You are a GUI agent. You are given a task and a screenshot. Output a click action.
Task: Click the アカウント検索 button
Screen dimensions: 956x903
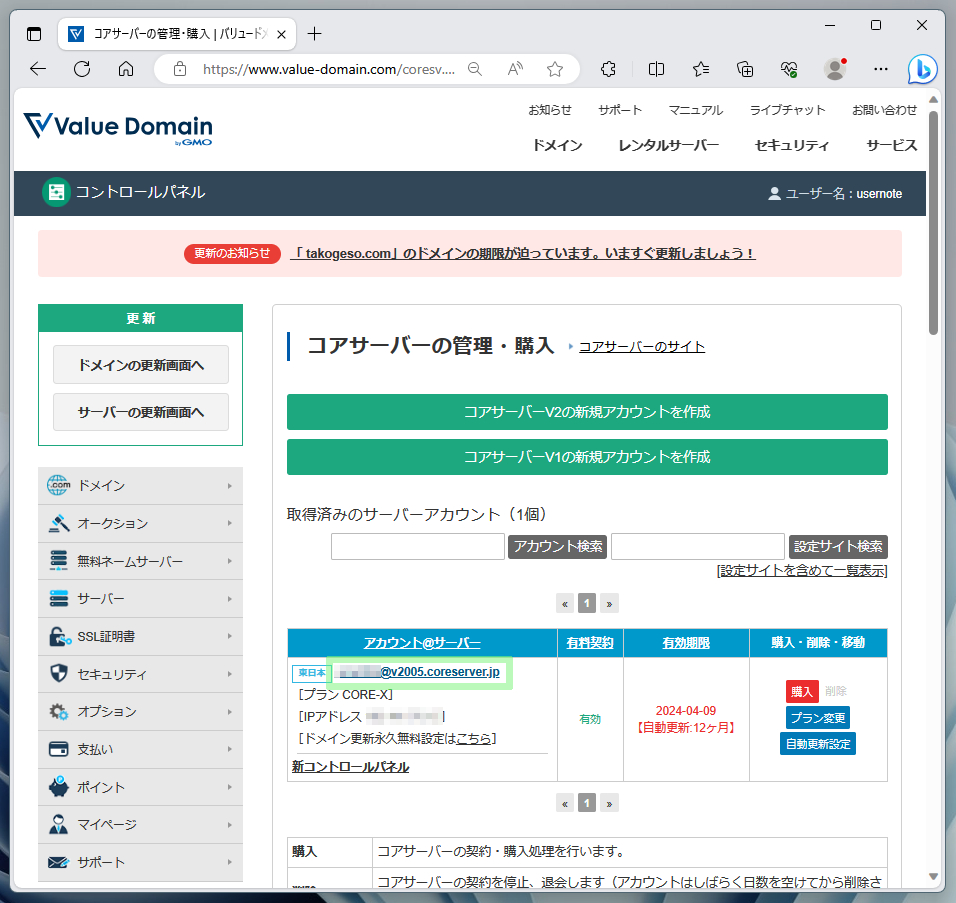pyautogui.click(x=557, y=546)
